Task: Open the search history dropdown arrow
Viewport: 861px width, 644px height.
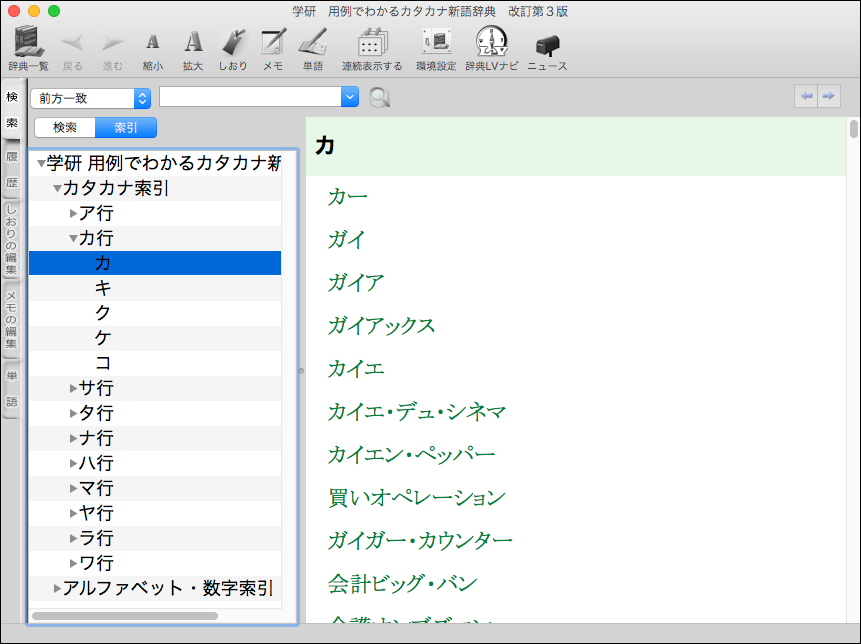Action: (350, 97)
